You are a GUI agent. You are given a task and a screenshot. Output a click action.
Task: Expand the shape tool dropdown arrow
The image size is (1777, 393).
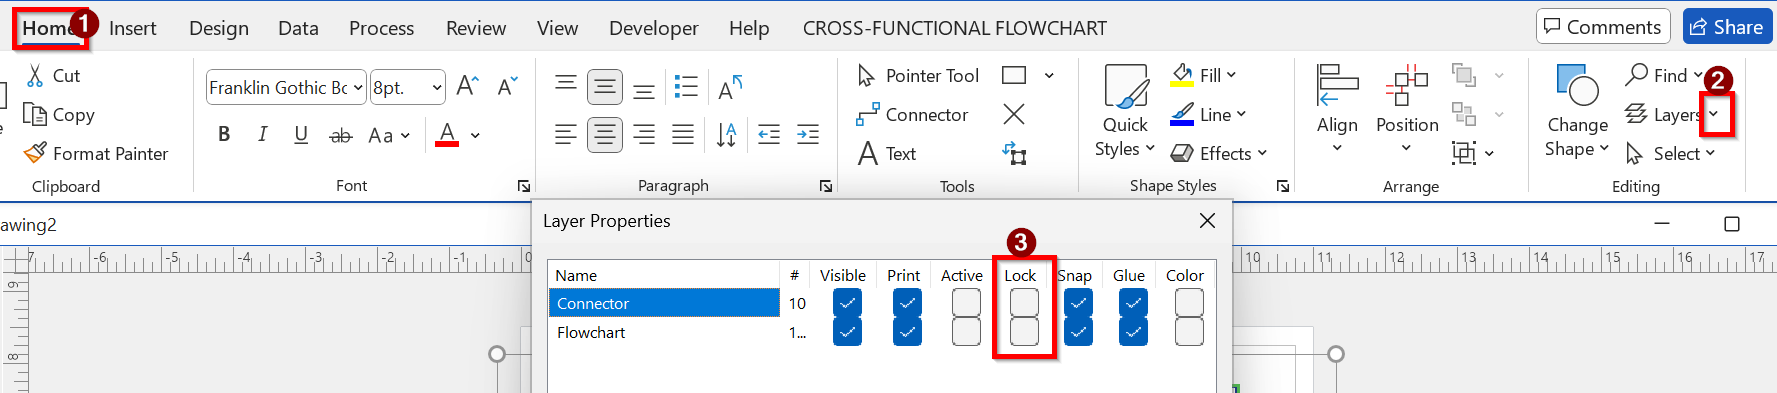pyautogui.click(x=1049, y=75)
